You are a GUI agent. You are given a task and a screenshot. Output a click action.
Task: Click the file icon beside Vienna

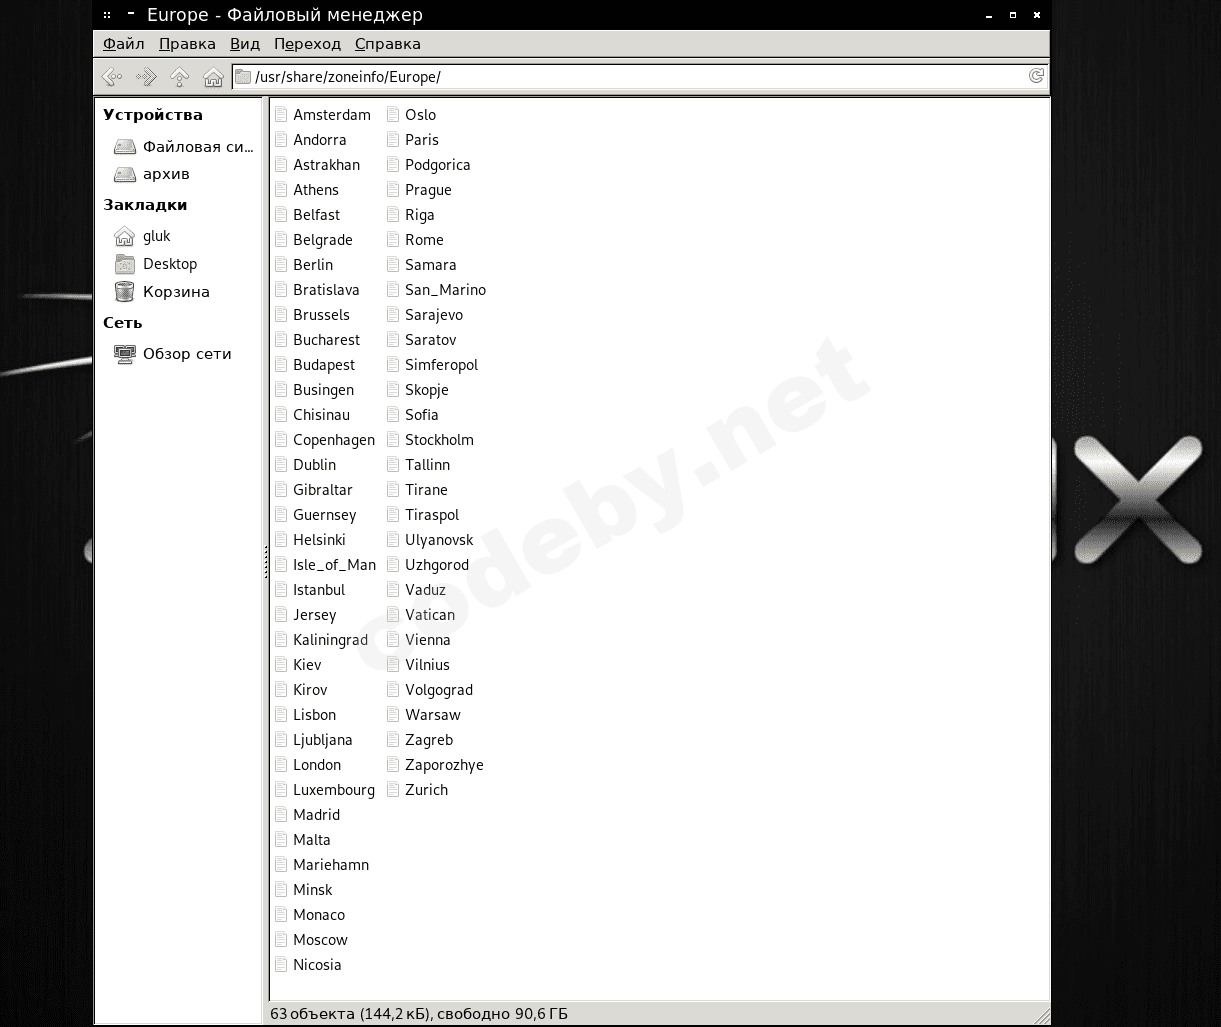click(x=393, y=640)
